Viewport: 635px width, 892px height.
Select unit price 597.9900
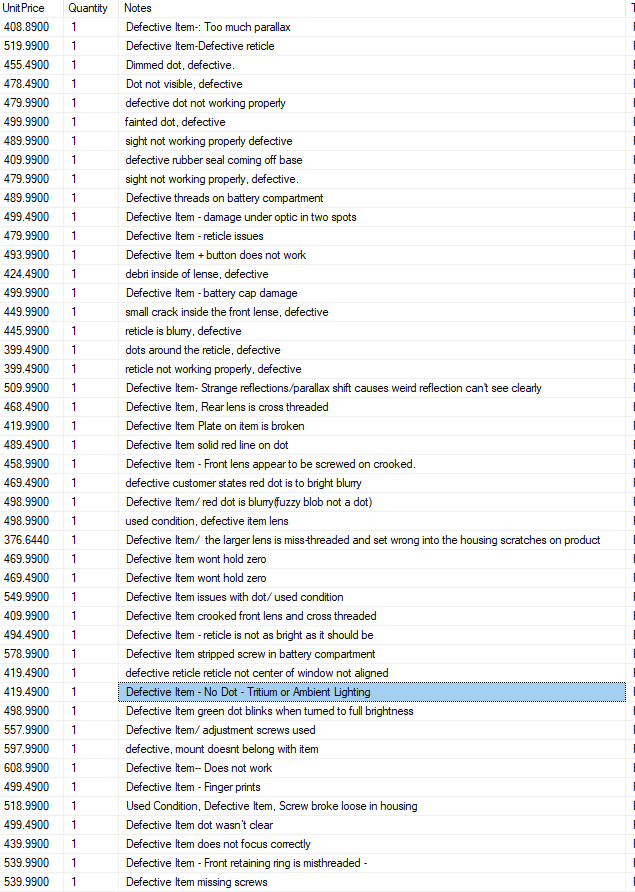click(31, 749)
